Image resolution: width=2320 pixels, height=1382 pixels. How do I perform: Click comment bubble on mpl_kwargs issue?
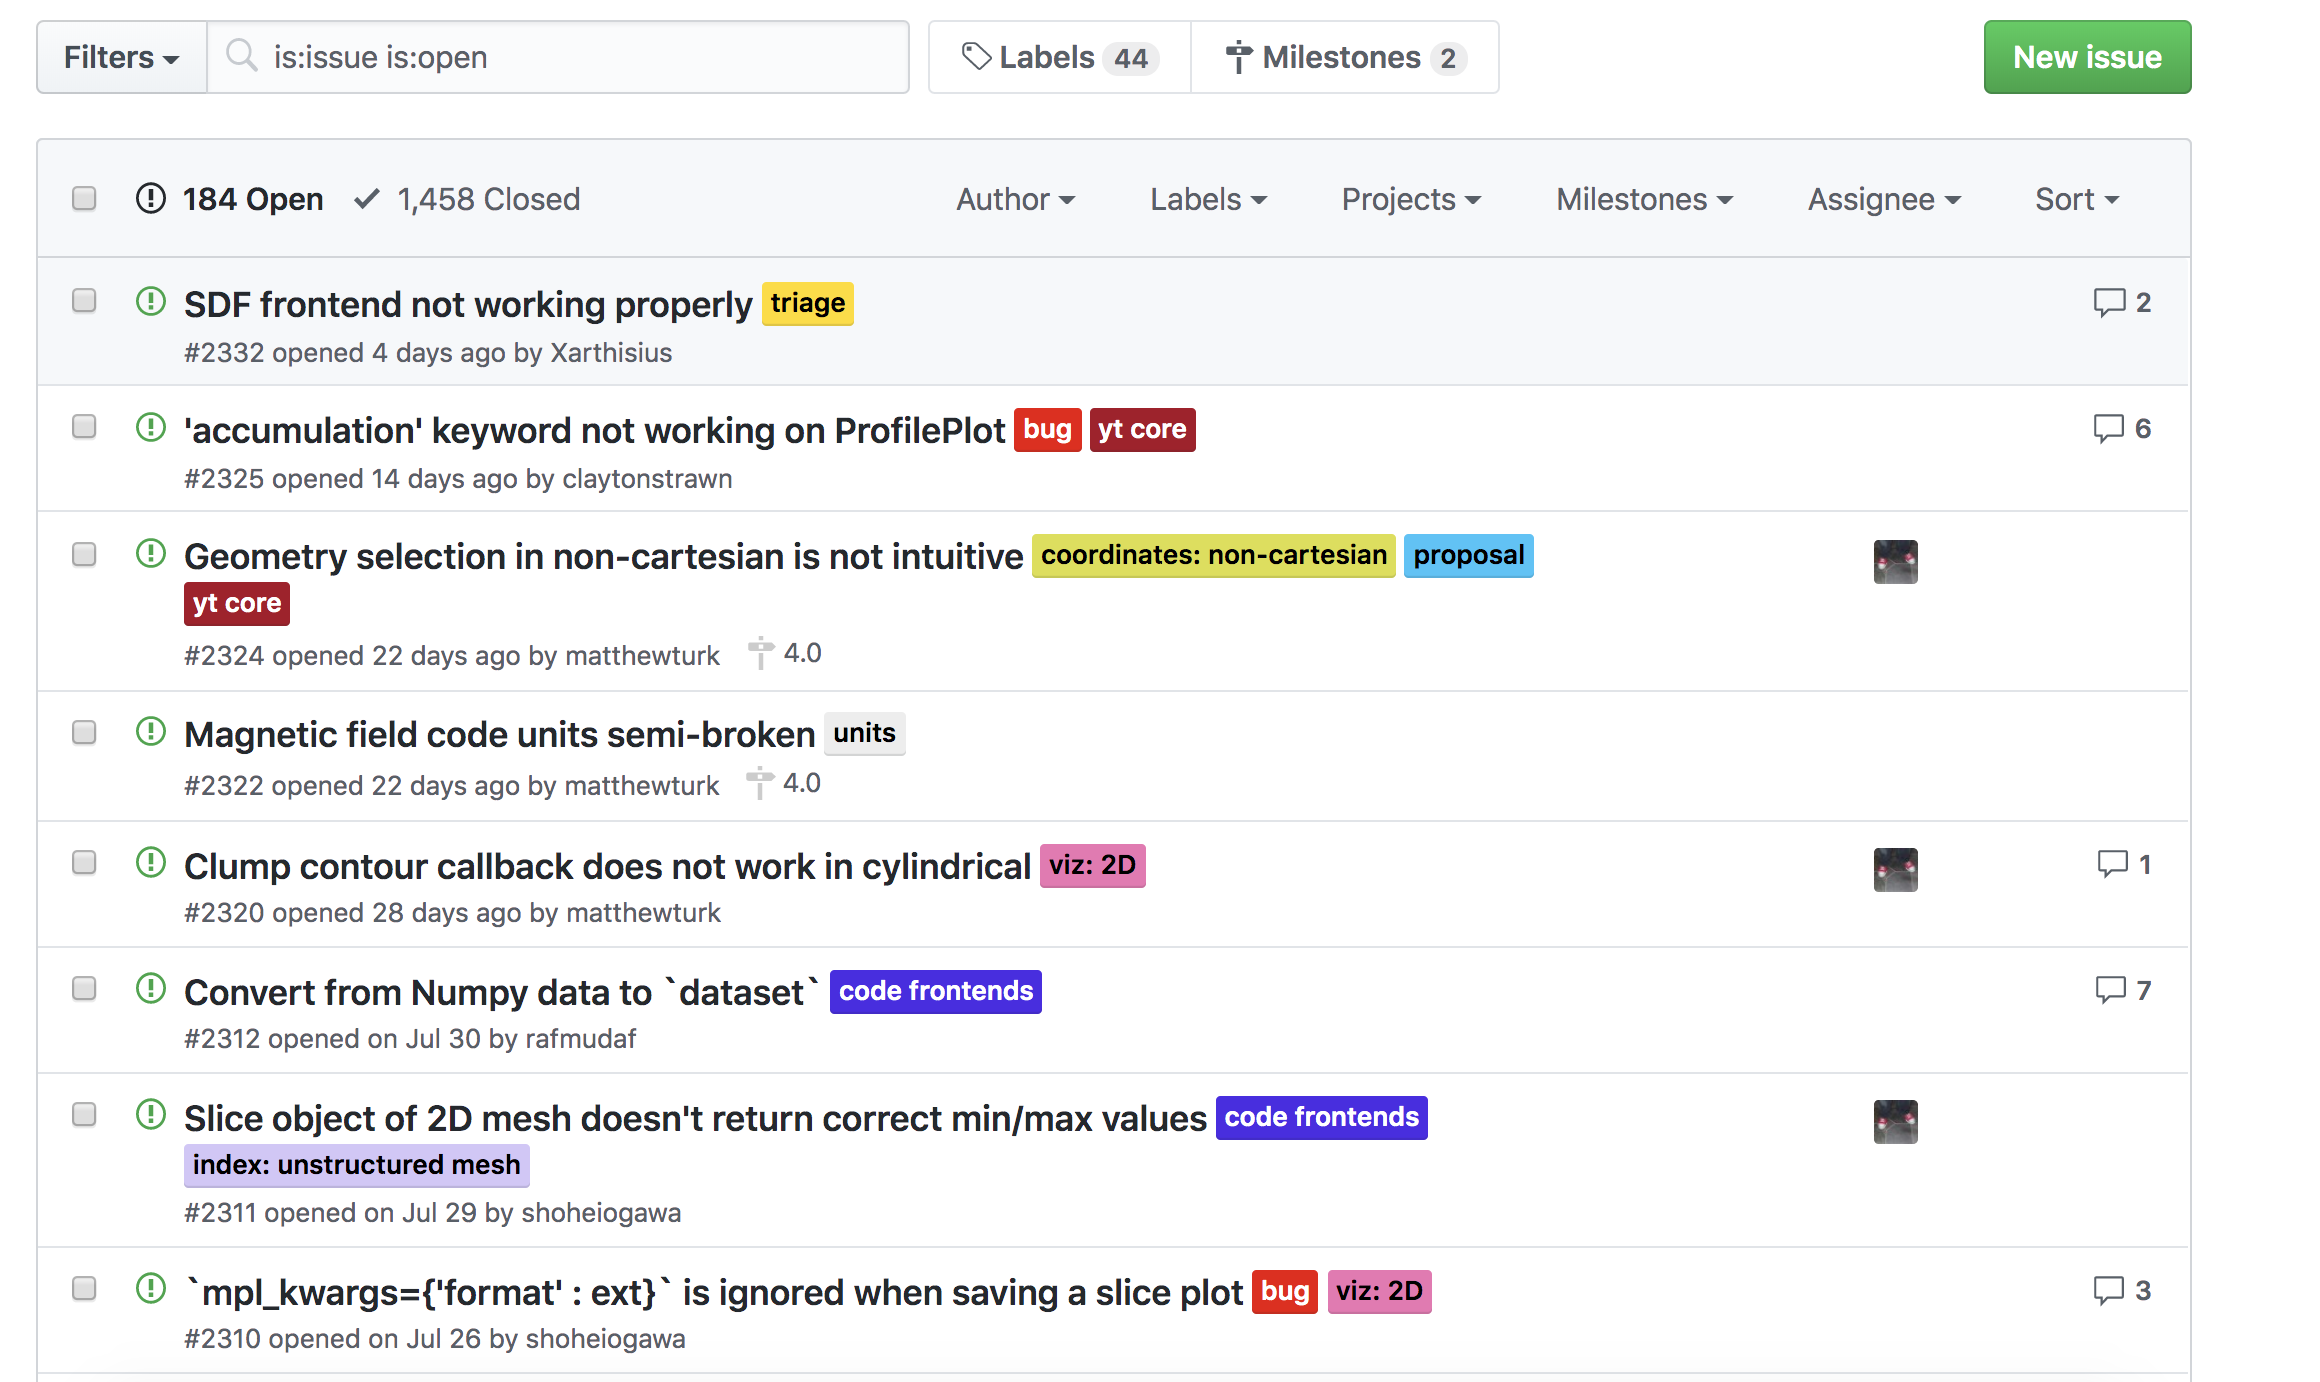pyautogui.click(x=2109, y=1291)
